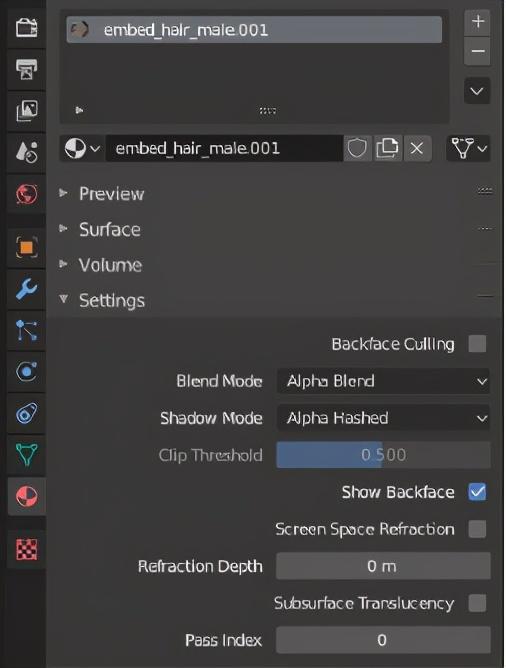Screen dimensions: 506x668
Task: Open the Render properties tab icon
Action: tap(26, 28)
